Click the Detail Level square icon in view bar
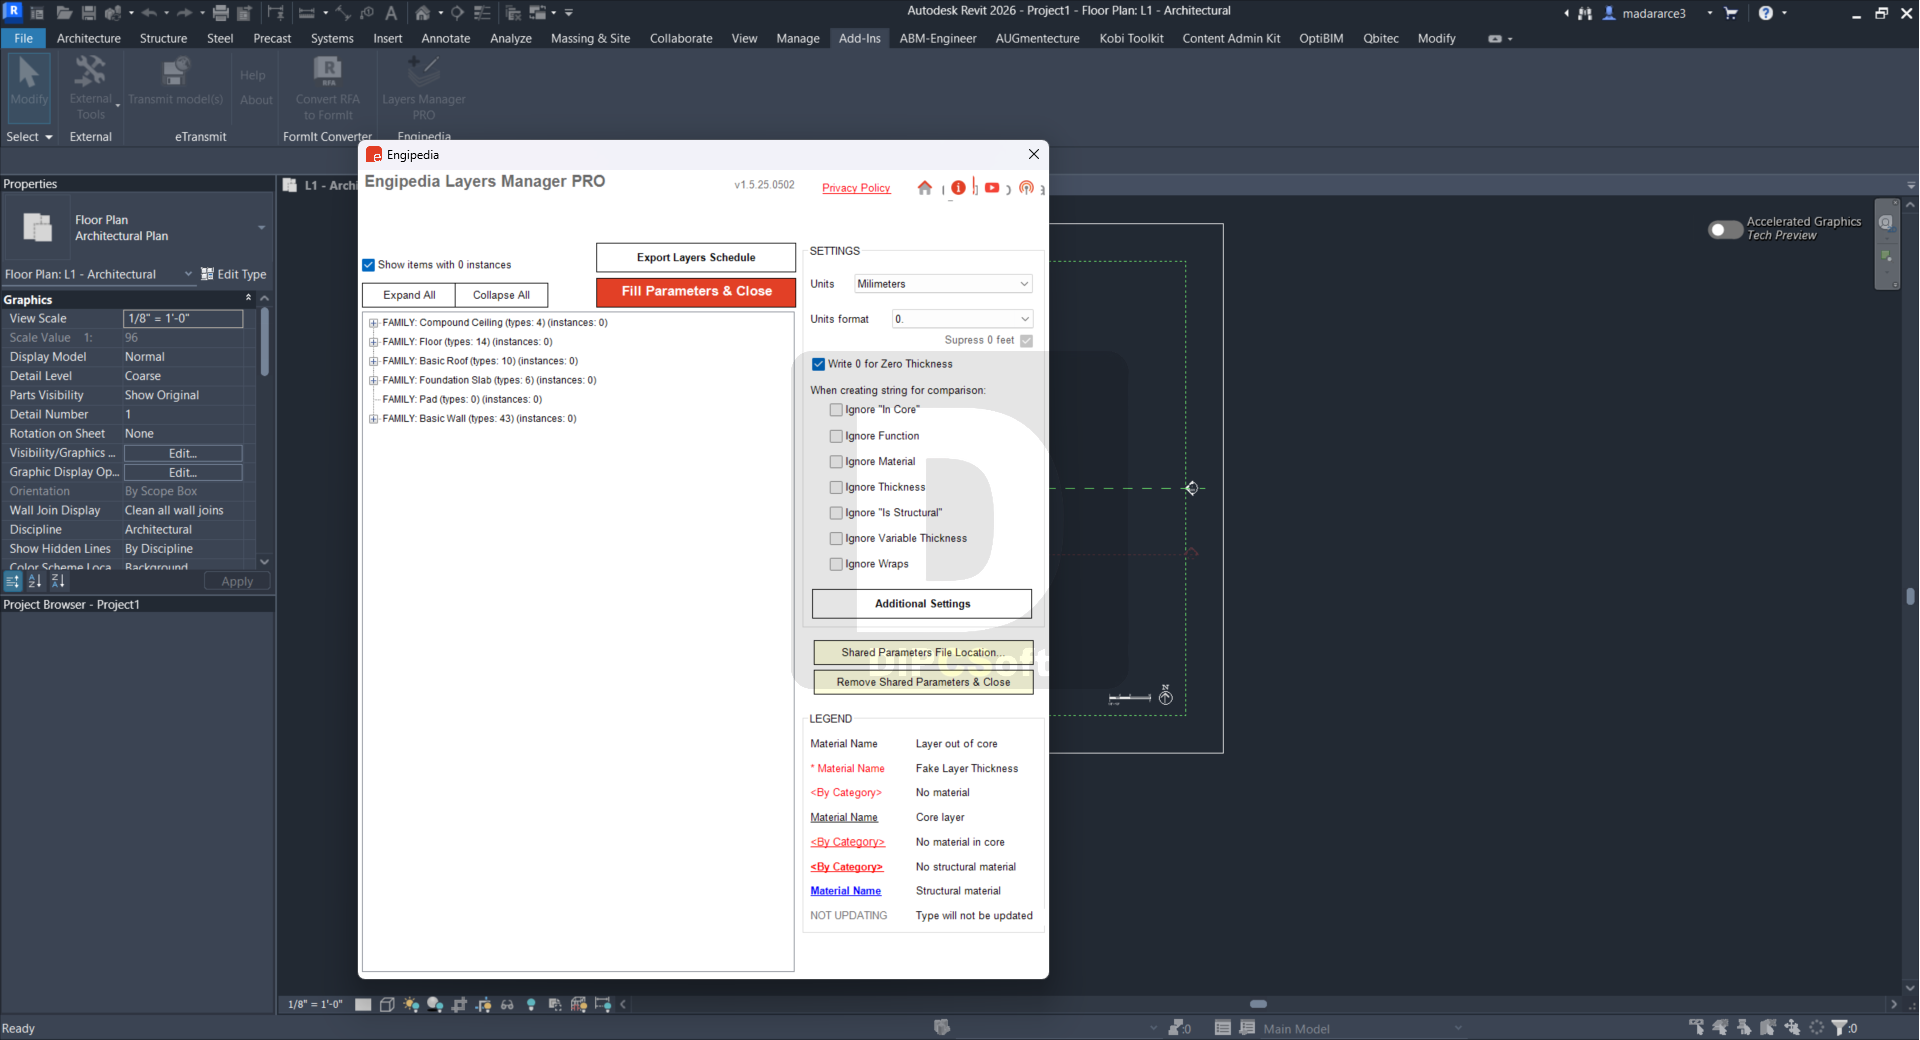Viewport: 1920px width, 1040px height. pyautogui.click(x=363, y=1004)
